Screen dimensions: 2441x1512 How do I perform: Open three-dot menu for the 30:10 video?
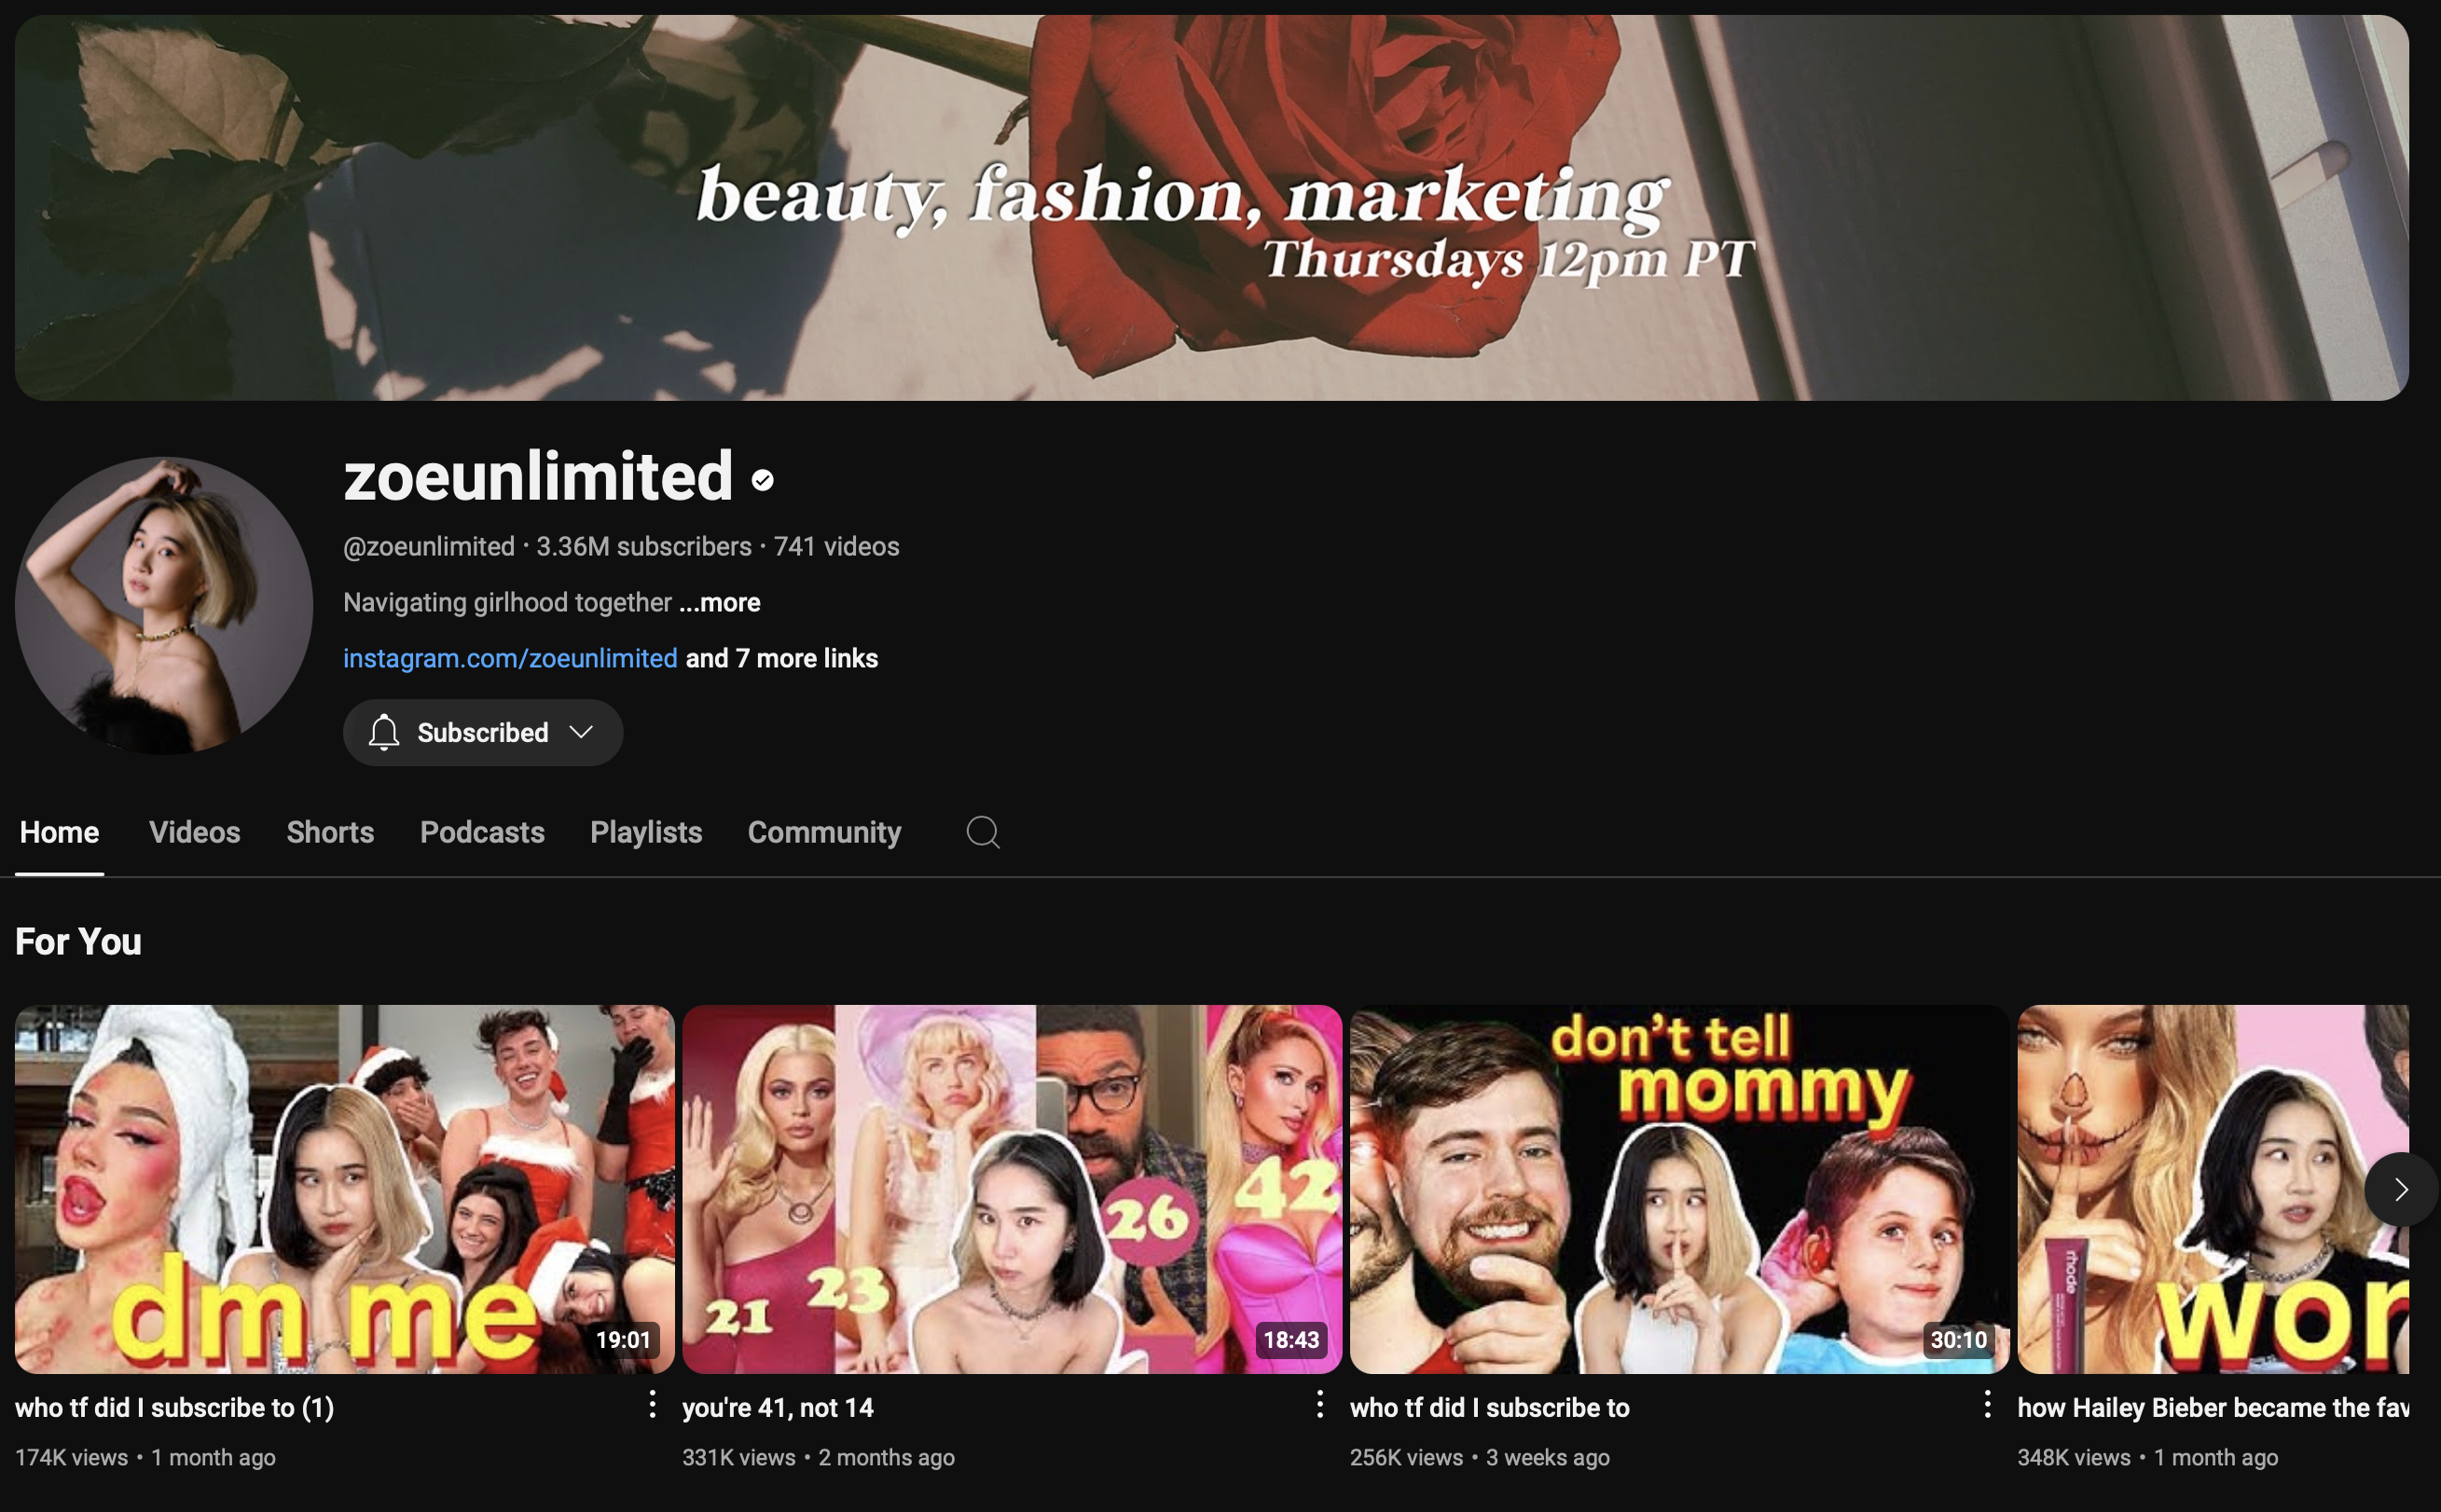pos(1988,1404)
